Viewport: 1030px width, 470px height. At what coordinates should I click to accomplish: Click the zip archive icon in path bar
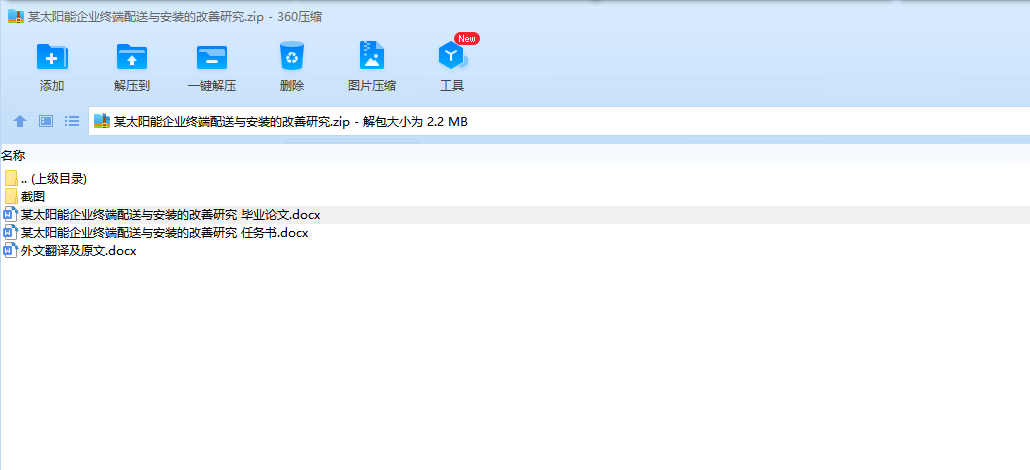point(101,121)
